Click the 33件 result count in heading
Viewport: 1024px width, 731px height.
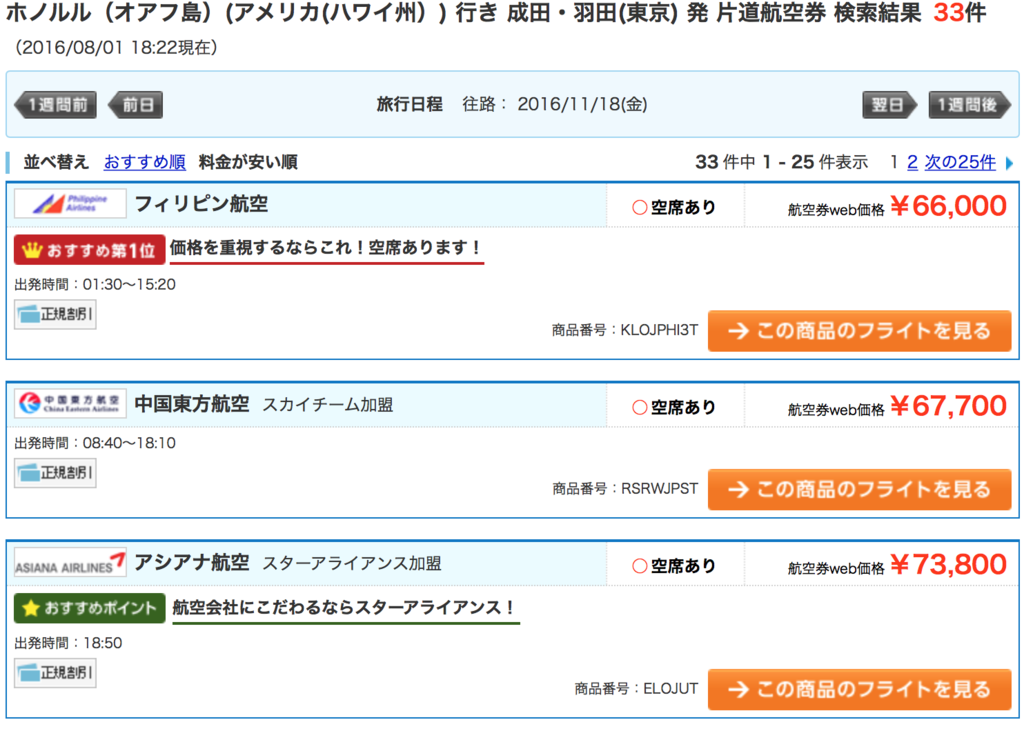pyautogui.click(x=959, y=13)
